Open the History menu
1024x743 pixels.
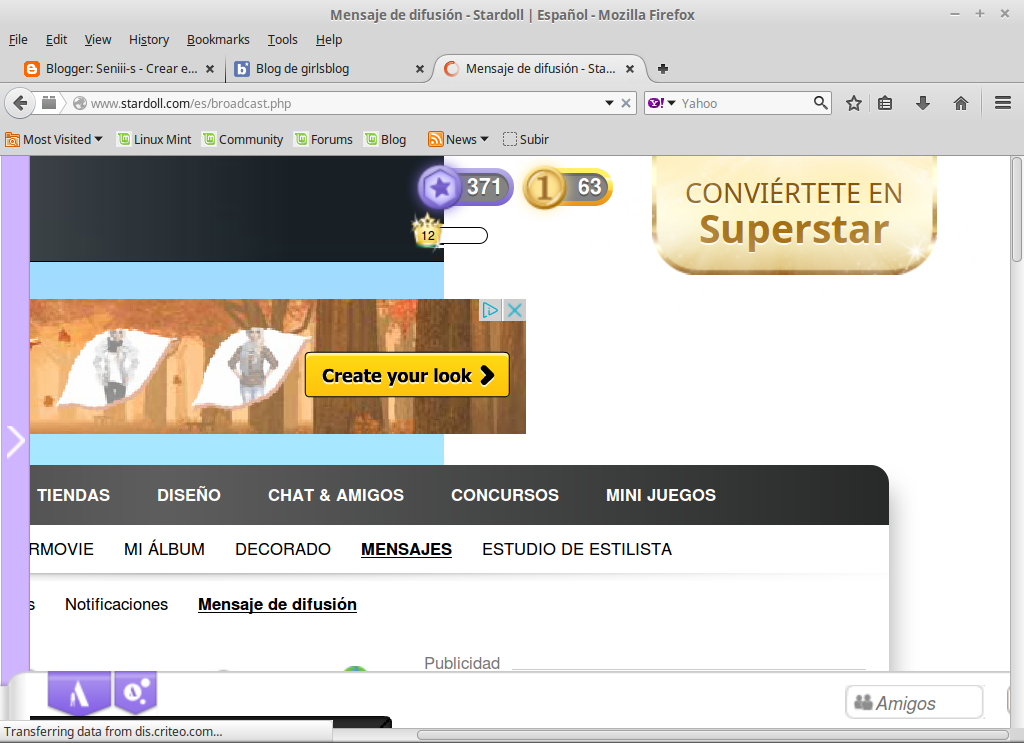point(149,40)
